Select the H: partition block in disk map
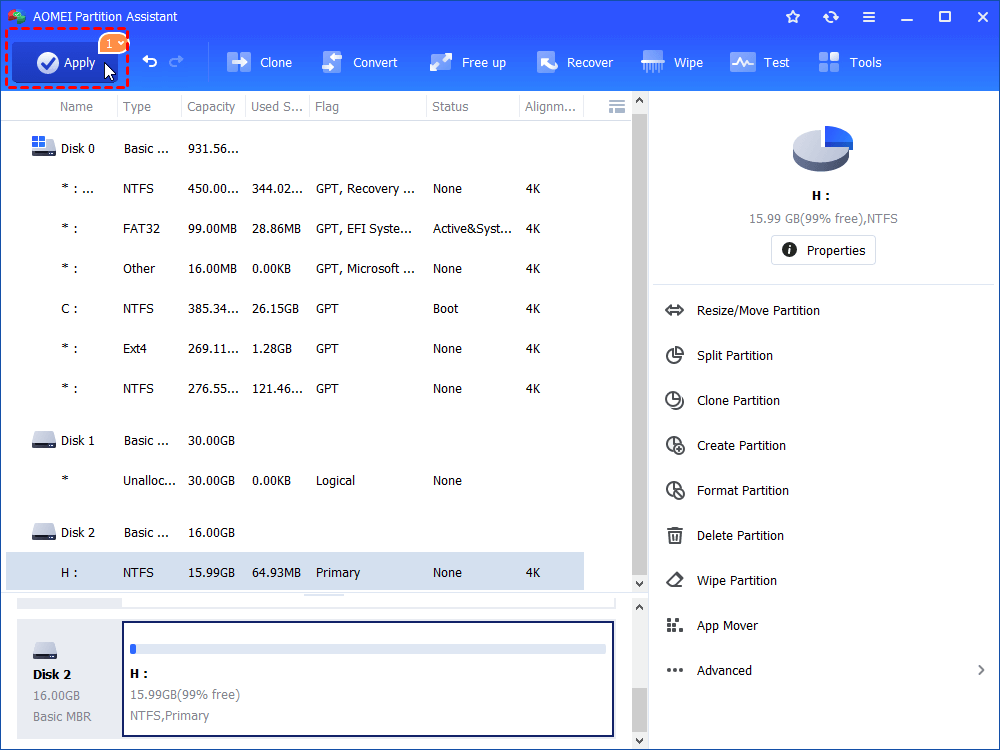 pyautogui.click(x=368, y=679)
